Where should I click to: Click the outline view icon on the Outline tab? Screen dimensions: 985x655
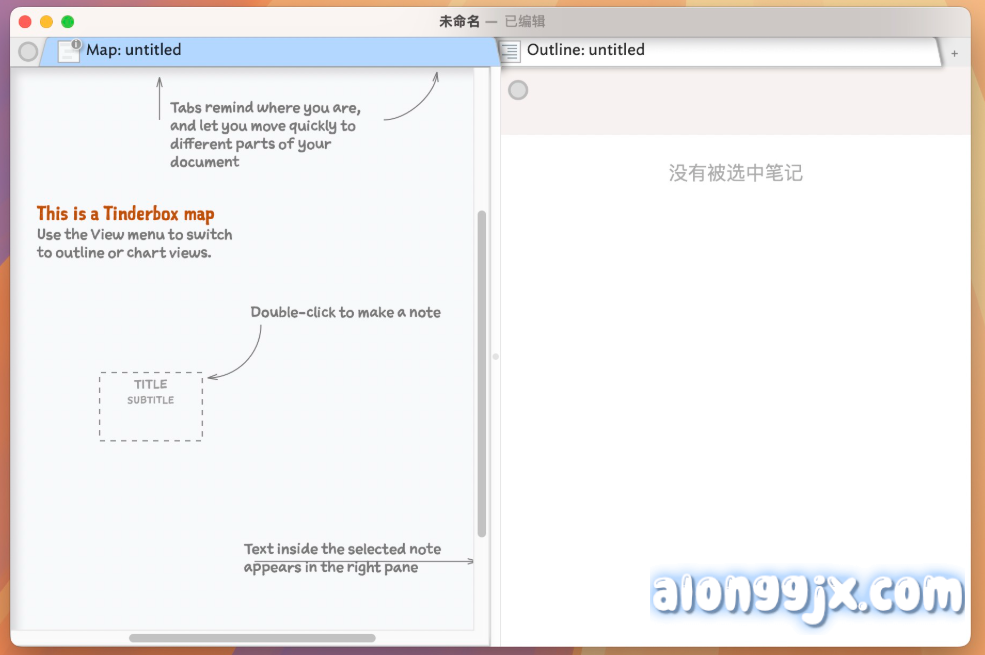510,51
